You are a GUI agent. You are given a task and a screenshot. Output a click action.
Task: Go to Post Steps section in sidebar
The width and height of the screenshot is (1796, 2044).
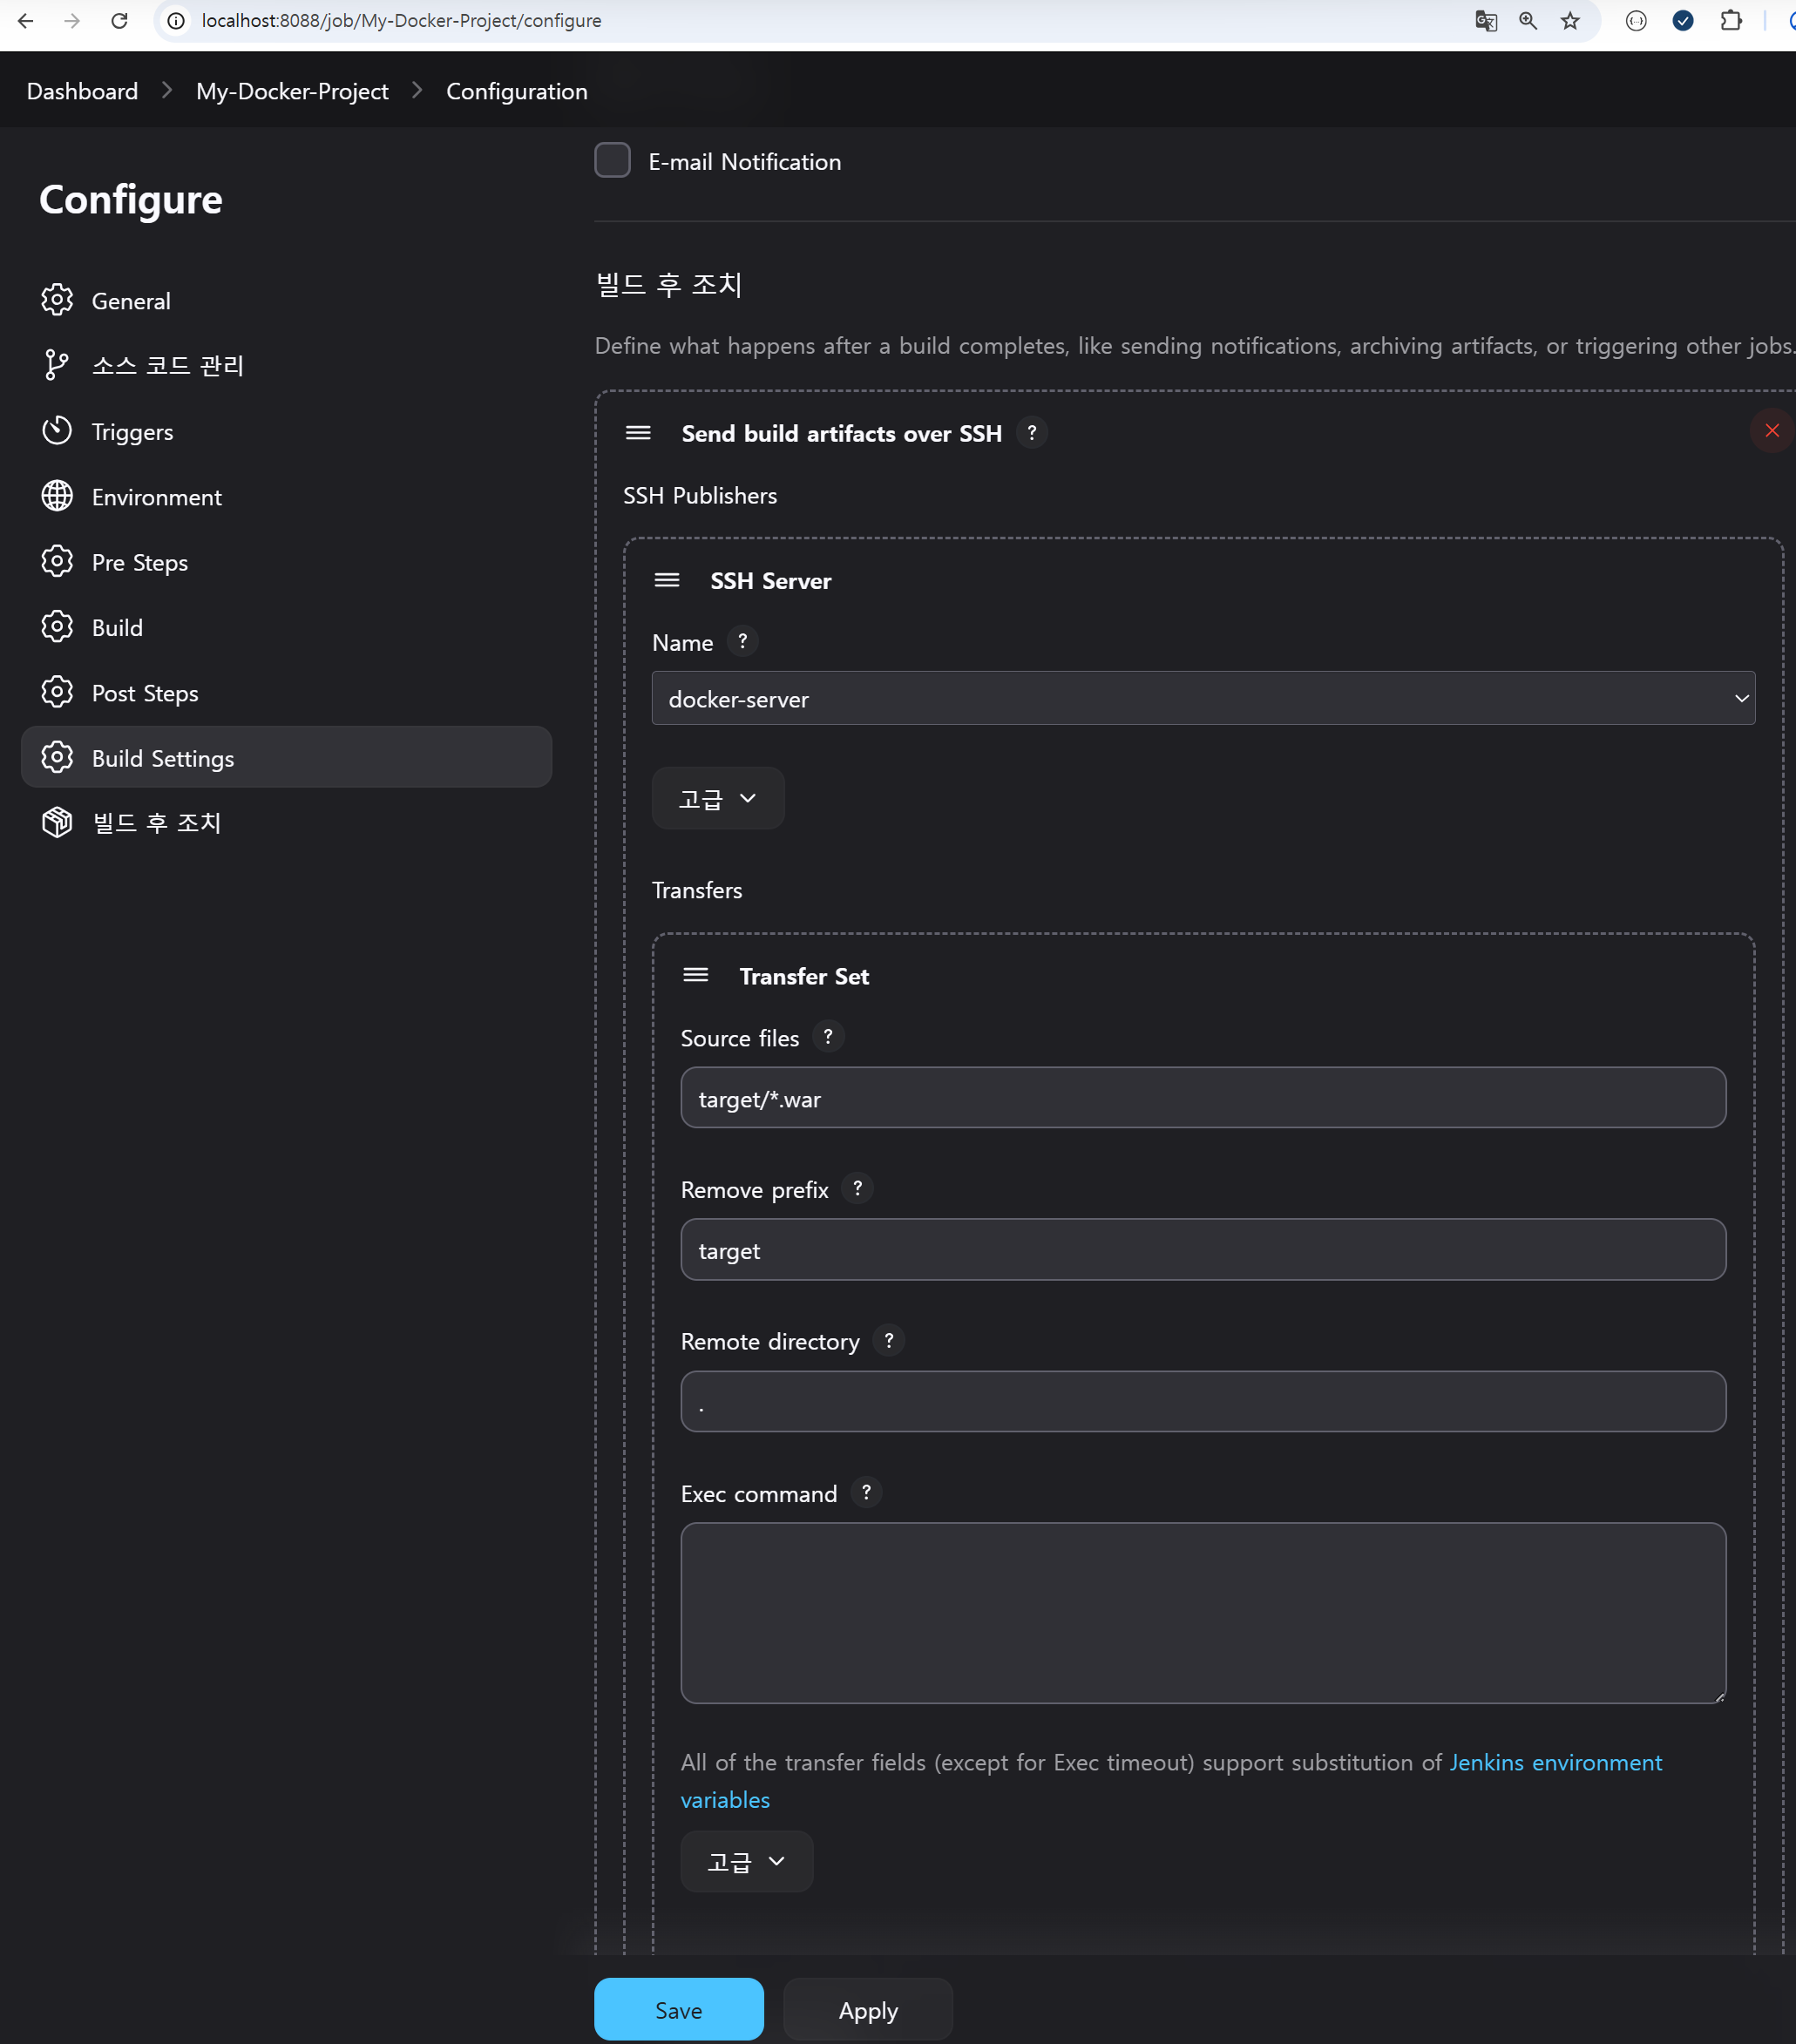click(145, 693)
